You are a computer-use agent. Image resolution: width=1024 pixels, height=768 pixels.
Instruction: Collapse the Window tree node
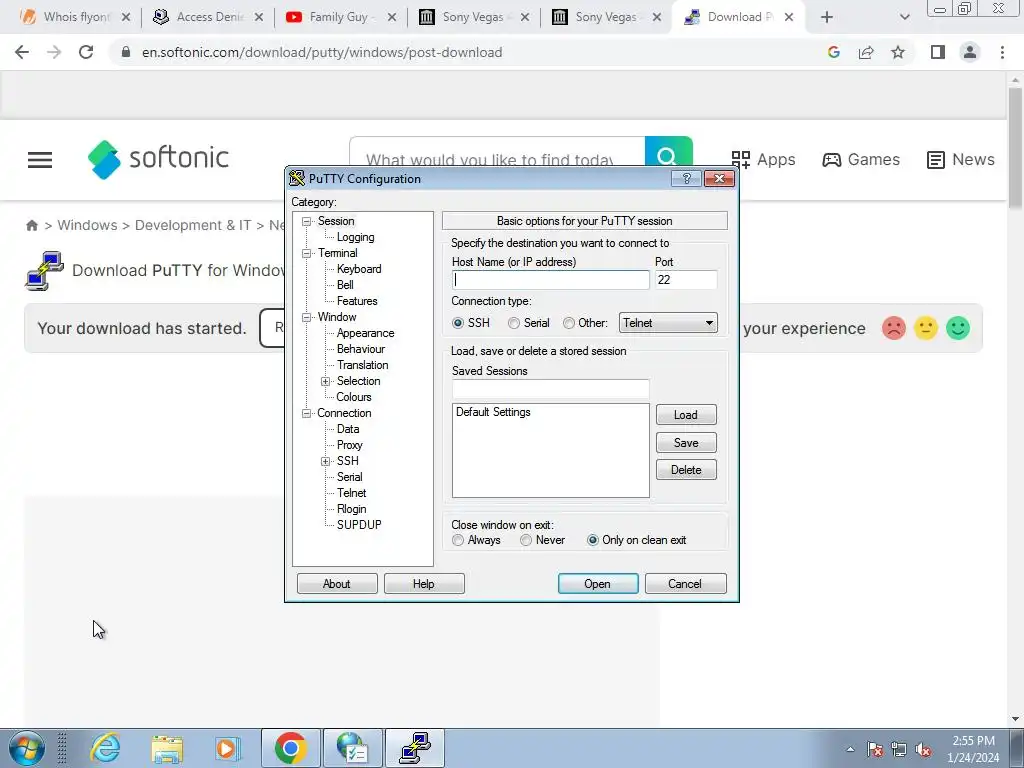306,317
